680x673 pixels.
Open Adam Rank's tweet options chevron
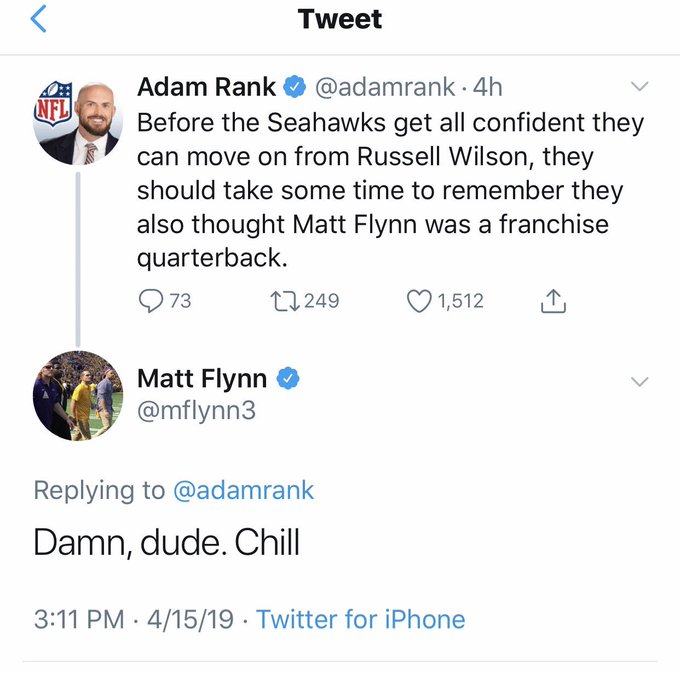tap(641, 88)
